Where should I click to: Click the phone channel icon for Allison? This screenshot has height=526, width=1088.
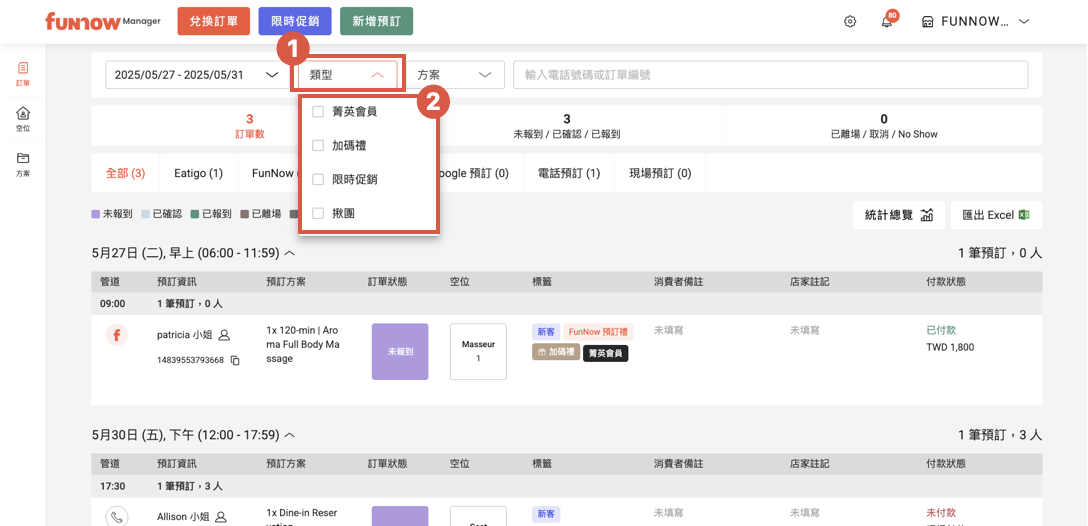[x=117, y=517]
